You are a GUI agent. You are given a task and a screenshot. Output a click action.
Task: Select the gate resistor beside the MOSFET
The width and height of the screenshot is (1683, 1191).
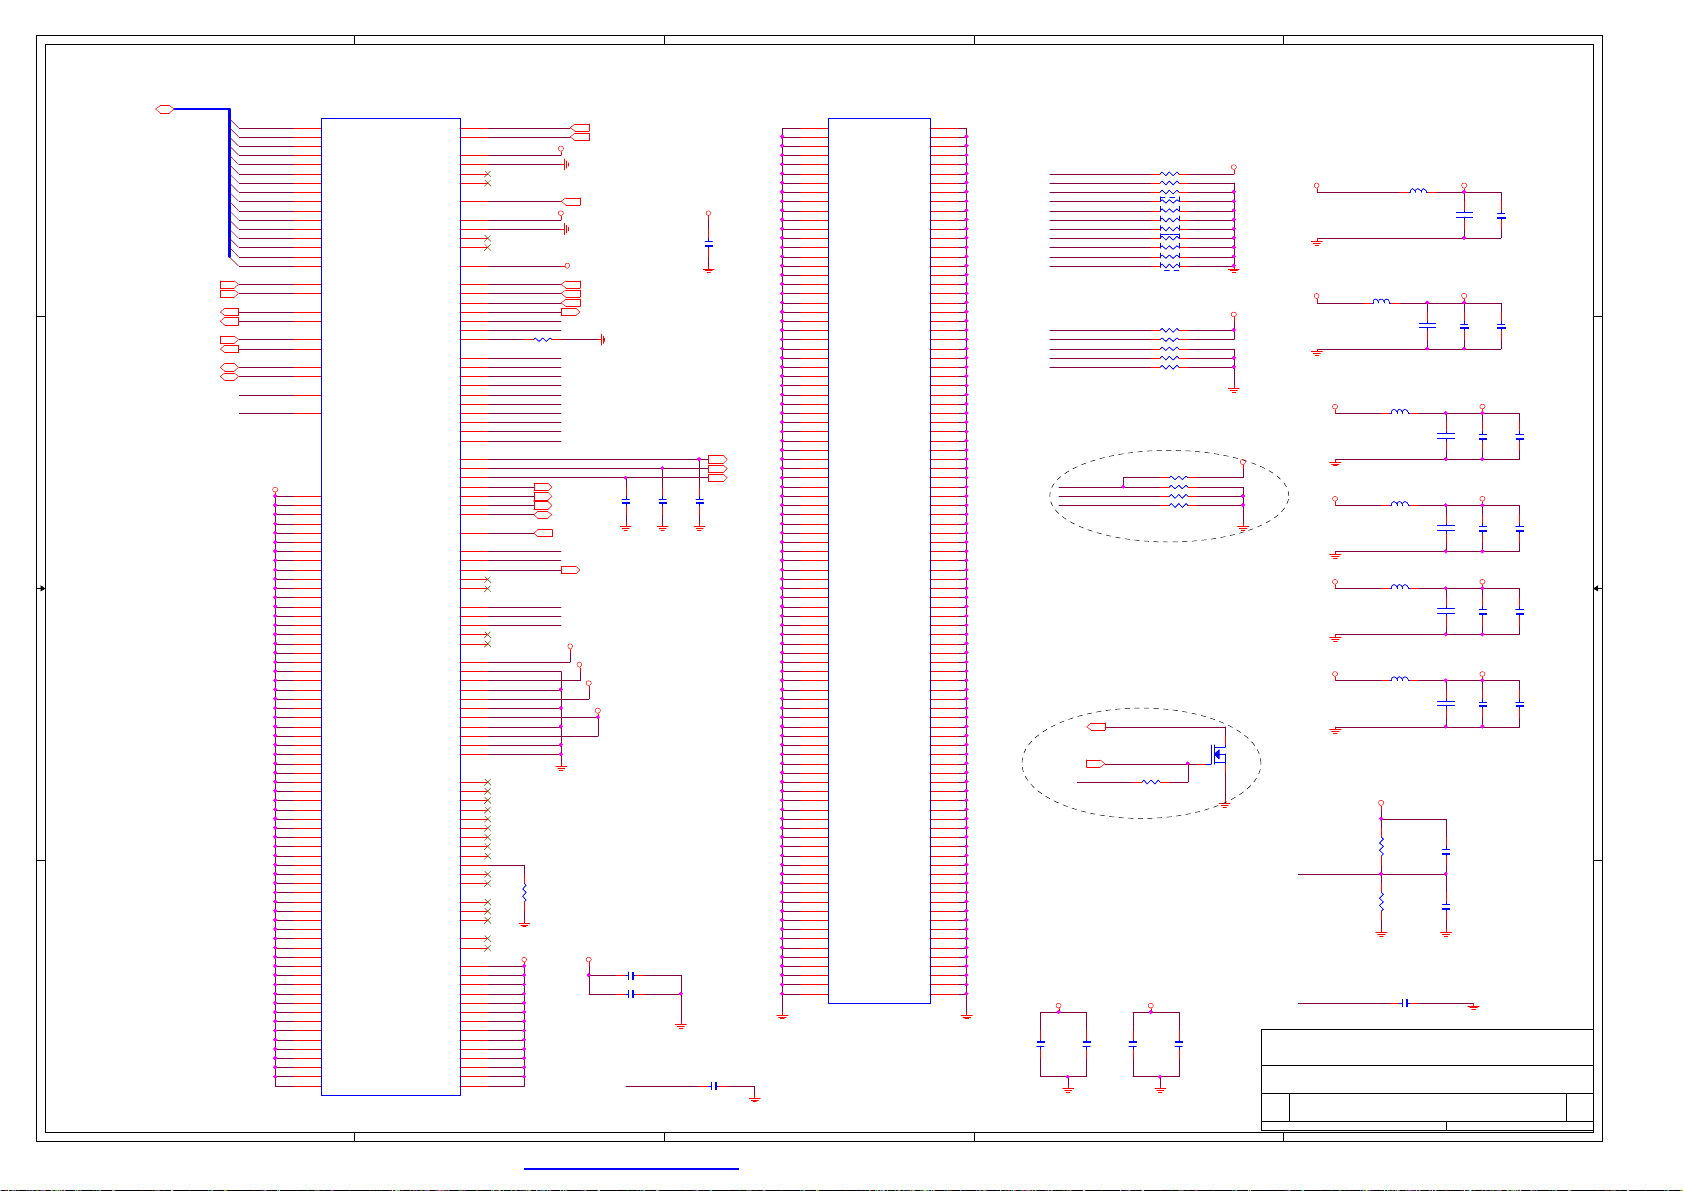[1151, 782]
